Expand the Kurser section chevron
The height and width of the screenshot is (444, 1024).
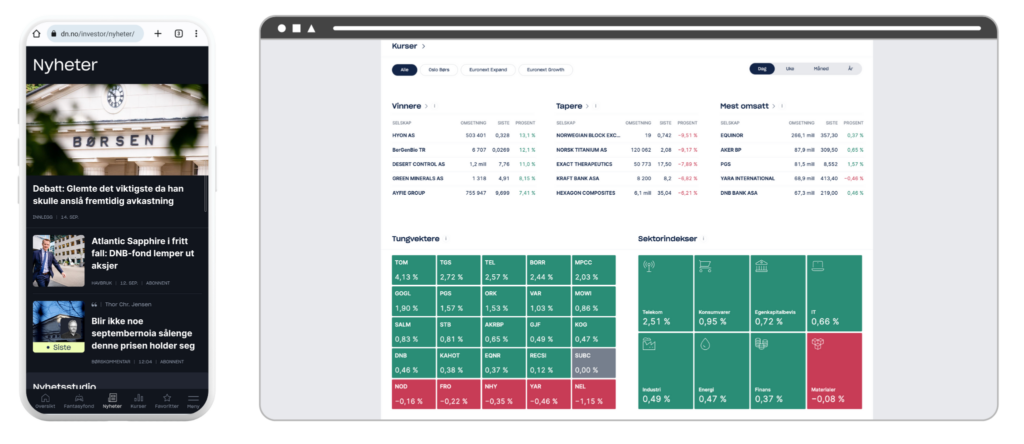tap(423, 46)
